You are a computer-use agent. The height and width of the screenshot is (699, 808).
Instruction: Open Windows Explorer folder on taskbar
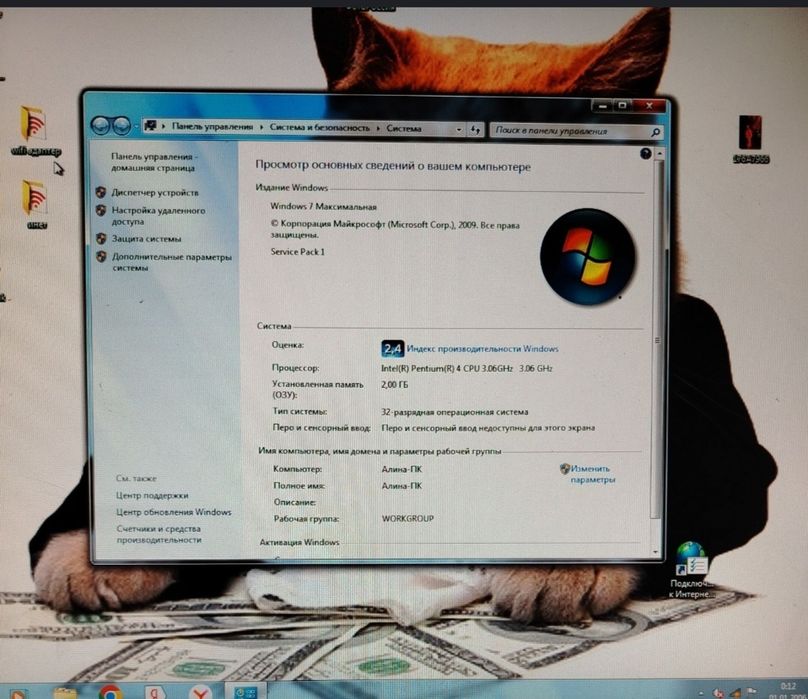coord(65,693)
